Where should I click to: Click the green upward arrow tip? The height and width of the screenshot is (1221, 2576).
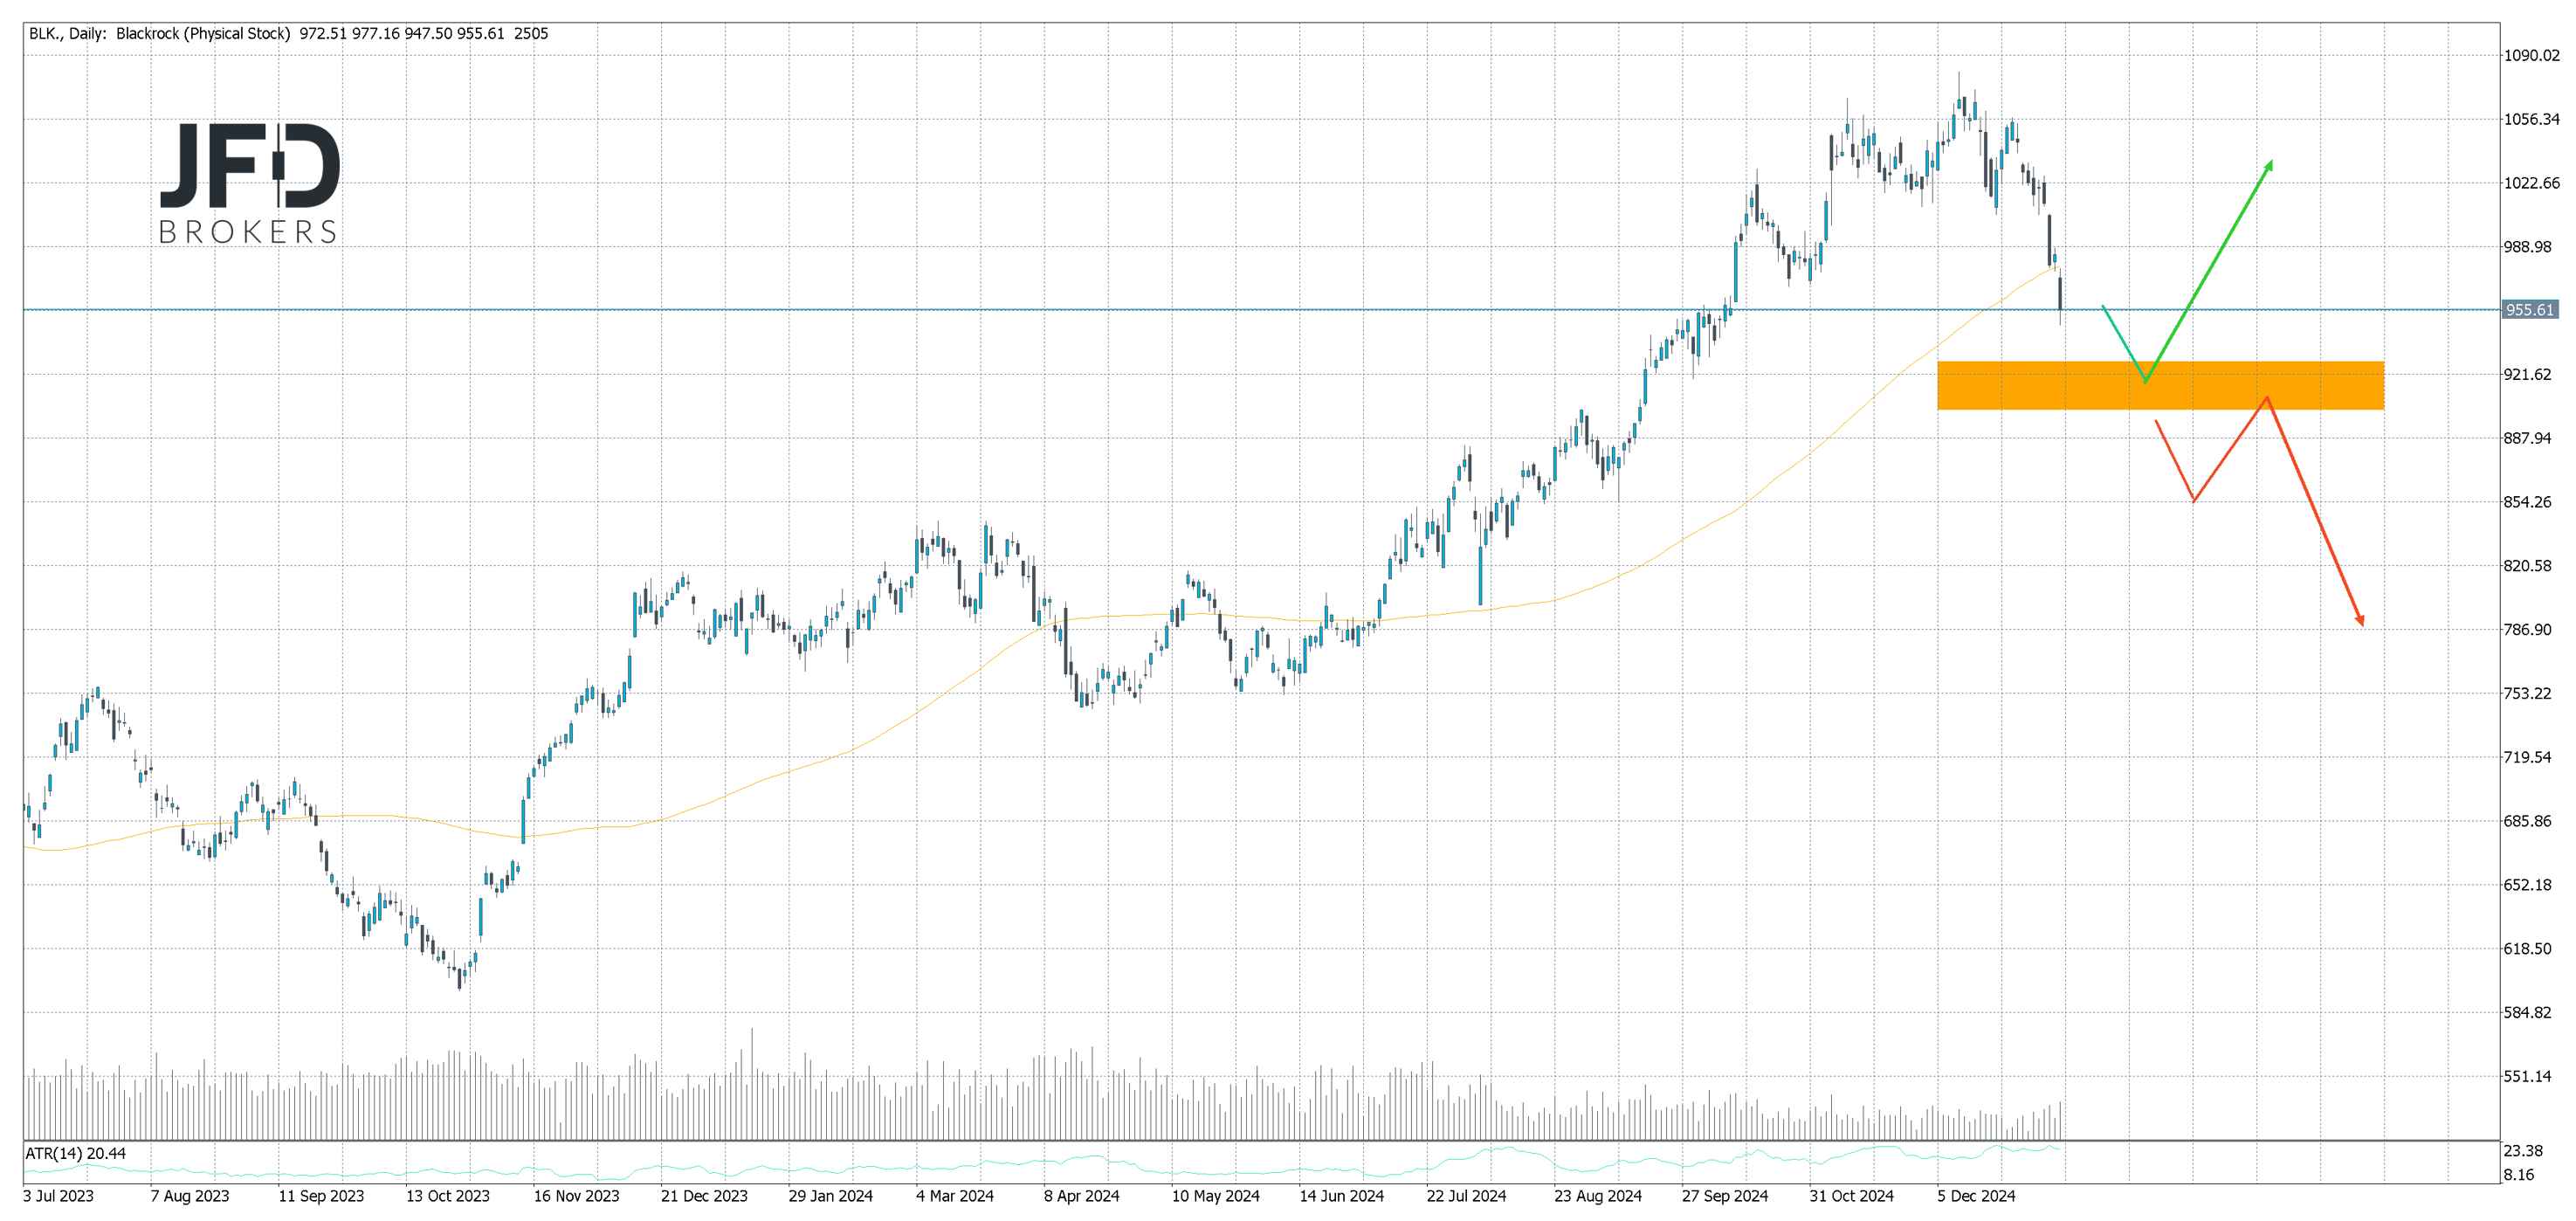pyautogui.click(x=2271, y=163)
